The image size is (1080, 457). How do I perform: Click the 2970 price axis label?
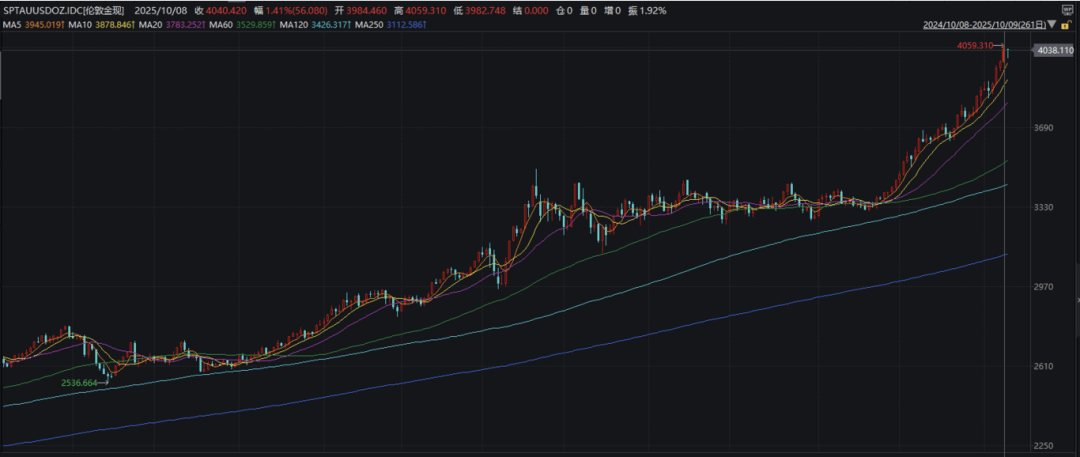(x=1044, y=286)
